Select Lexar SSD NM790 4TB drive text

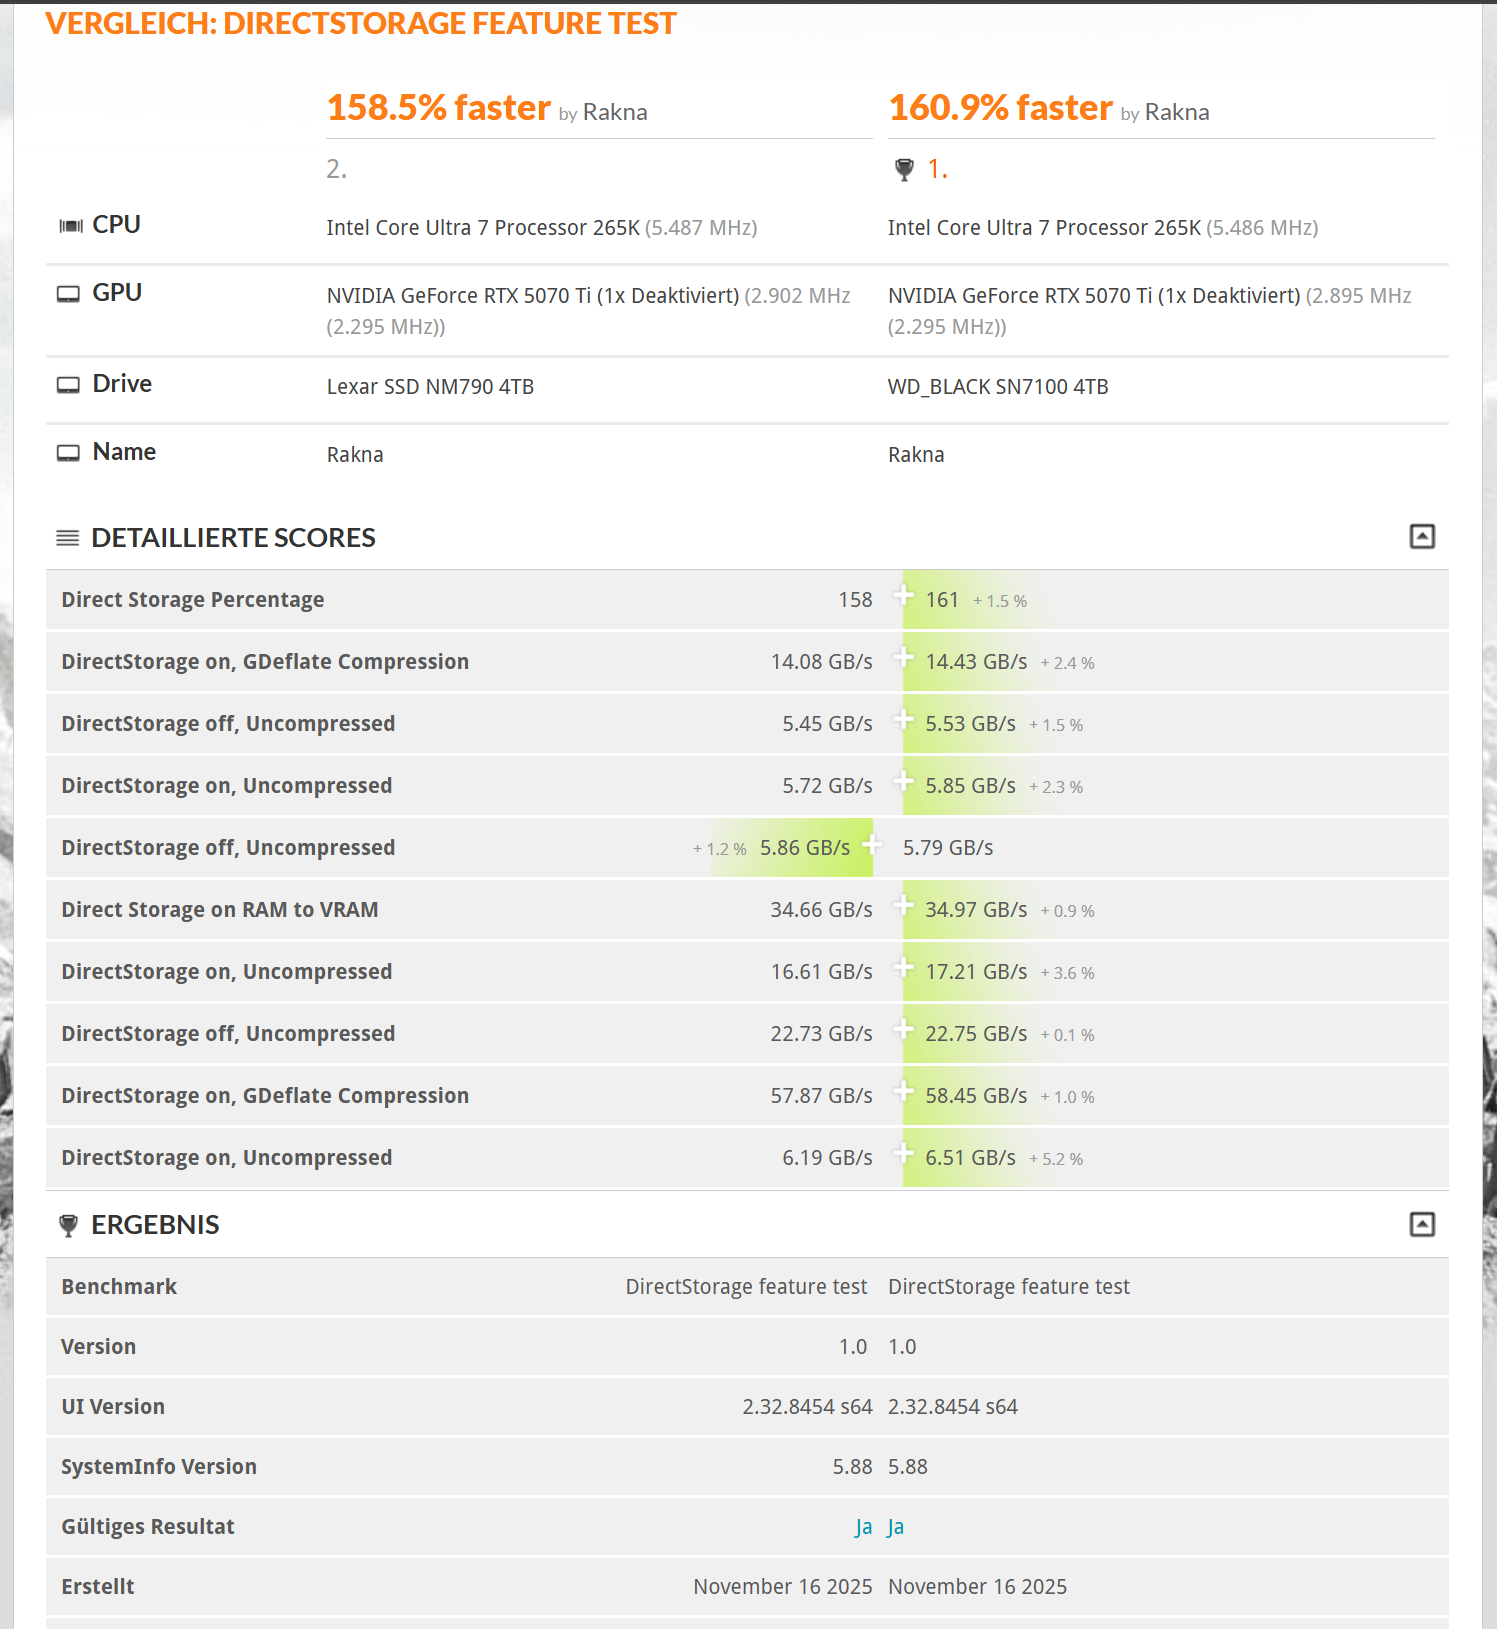coord(430,387)
